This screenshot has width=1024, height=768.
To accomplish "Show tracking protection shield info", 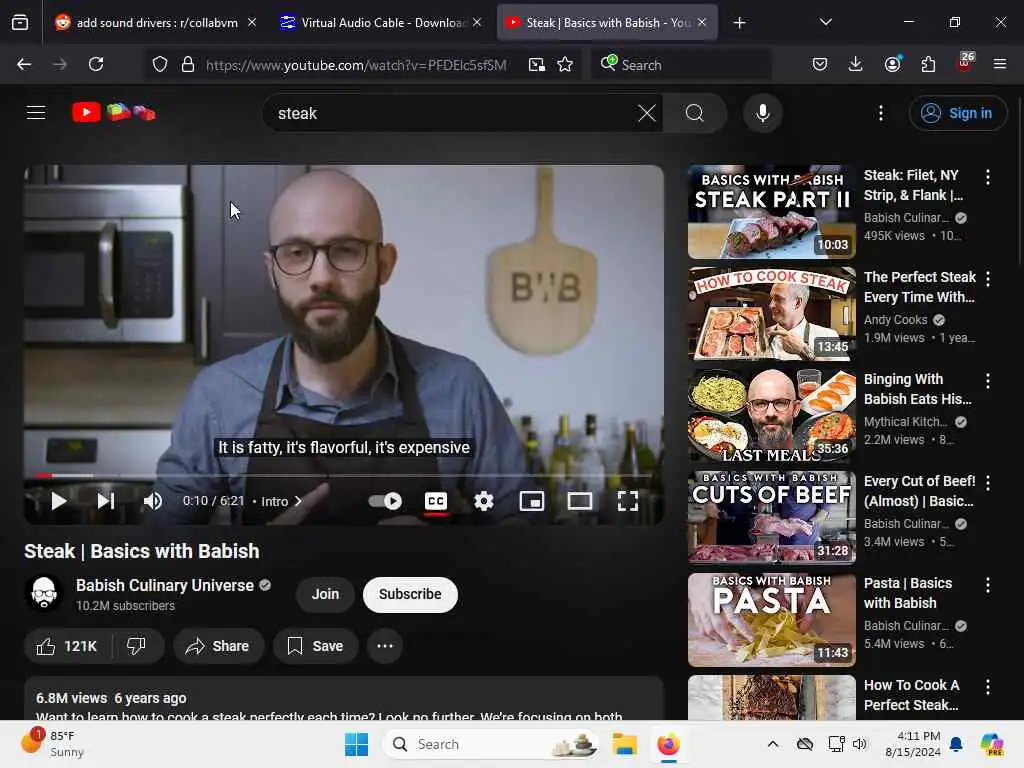I will 160,65.
